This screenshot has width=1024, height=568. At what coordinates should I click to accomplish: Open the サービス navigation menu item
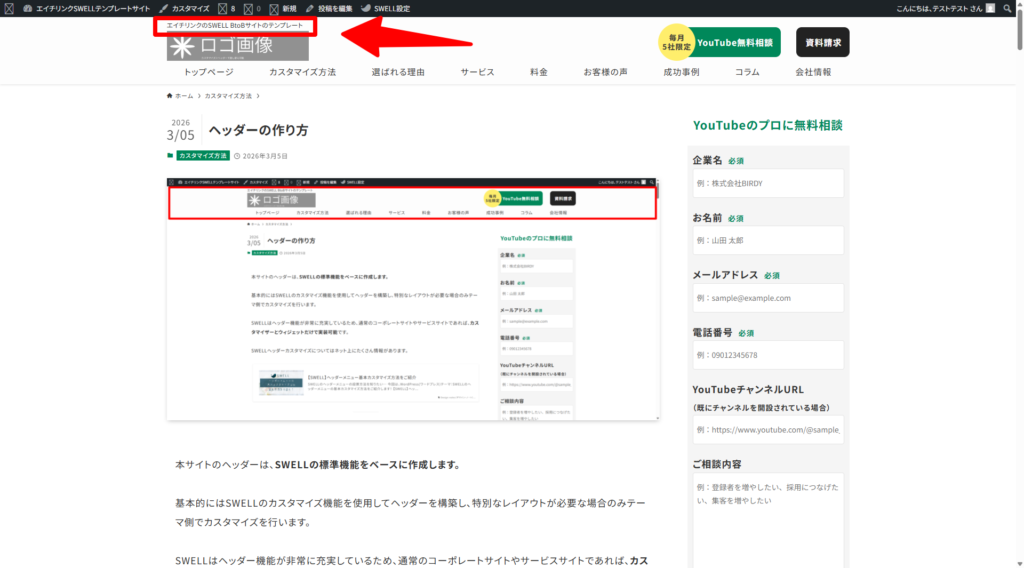(477, 73)
